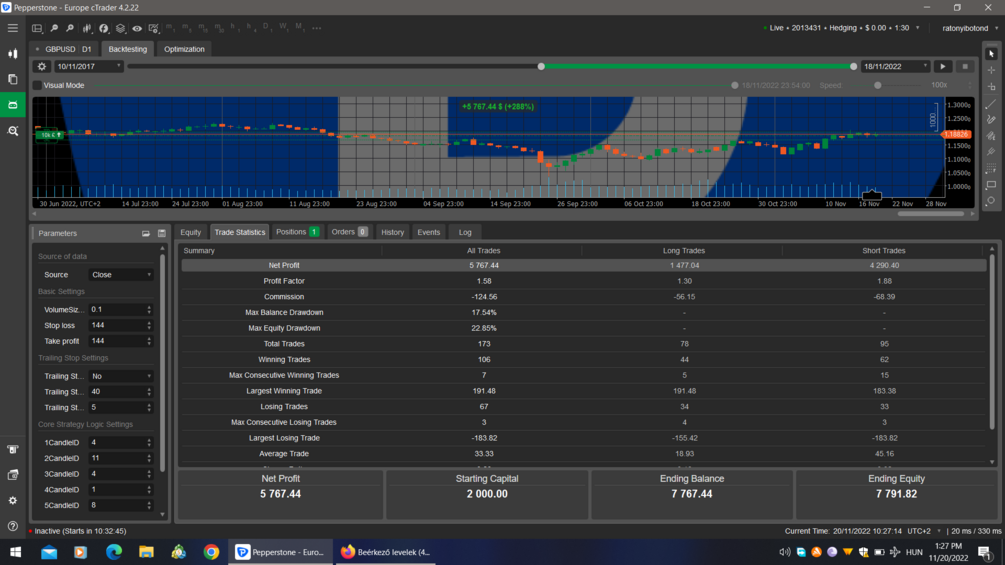
Task: Switch to the Backtesting tab
Action: 128,49
